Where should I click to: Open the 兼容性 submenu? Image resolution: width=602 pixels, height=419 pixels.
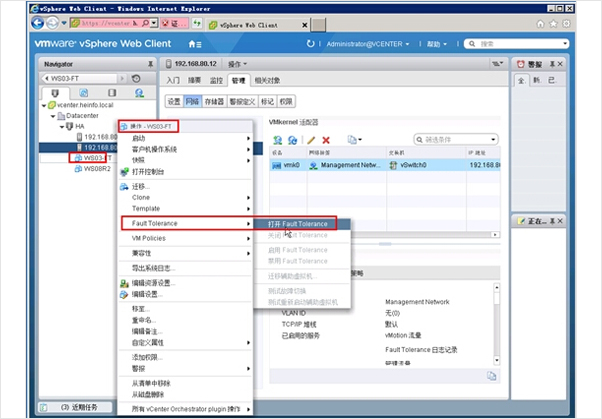186,253
